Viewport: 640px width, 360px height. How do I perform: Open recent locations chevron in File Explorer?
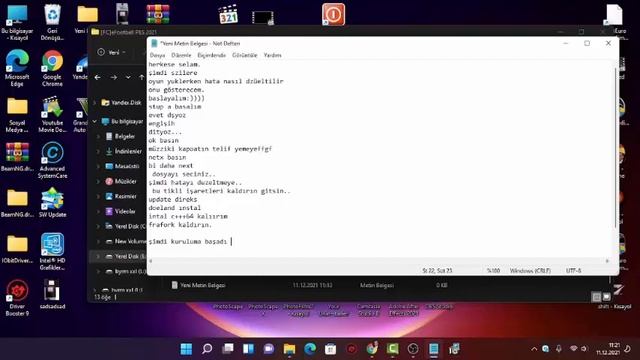pyautogui.click(x=128, y=77)
